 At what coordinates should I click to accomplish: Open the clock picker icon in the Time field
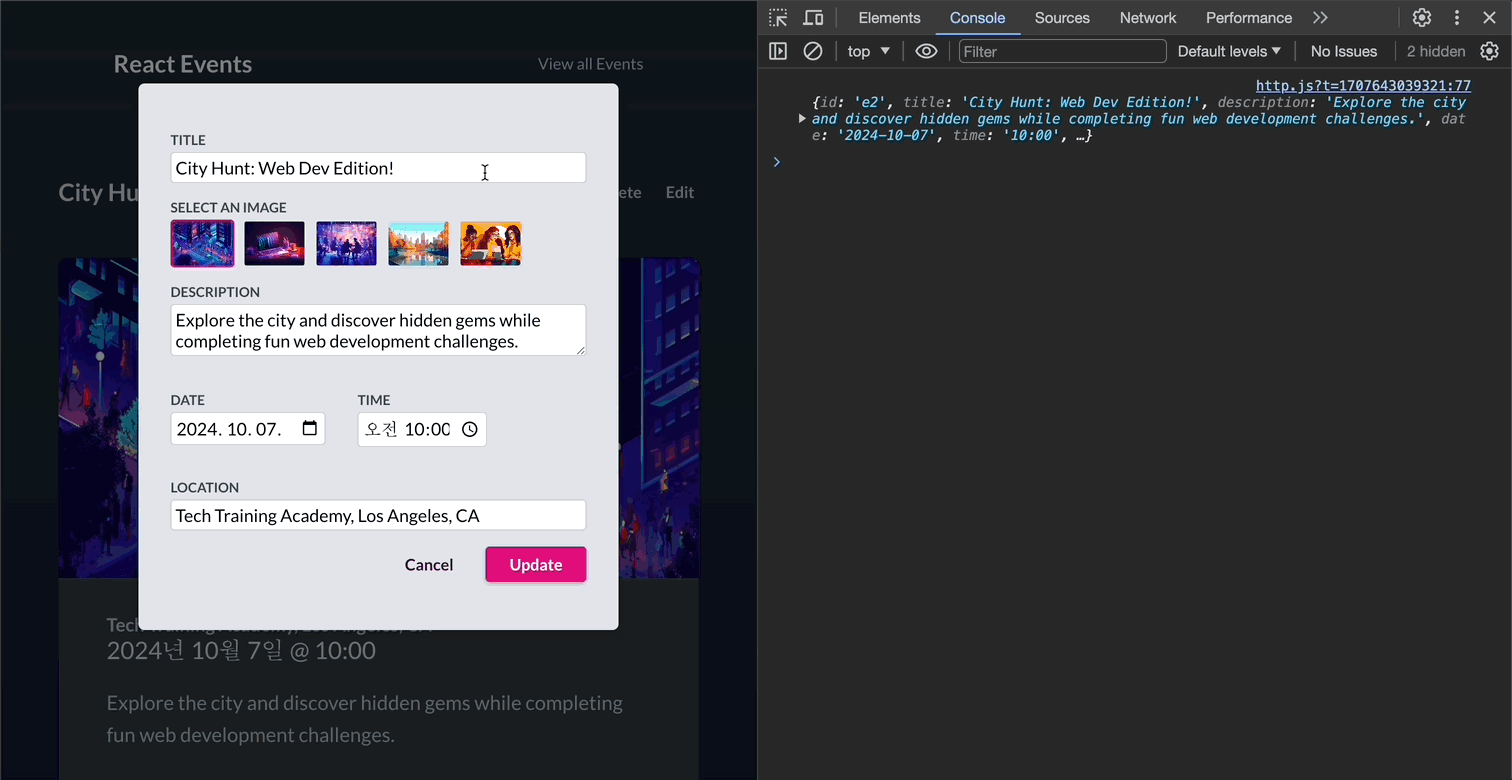pyautogui.click(x=470, y=429)
